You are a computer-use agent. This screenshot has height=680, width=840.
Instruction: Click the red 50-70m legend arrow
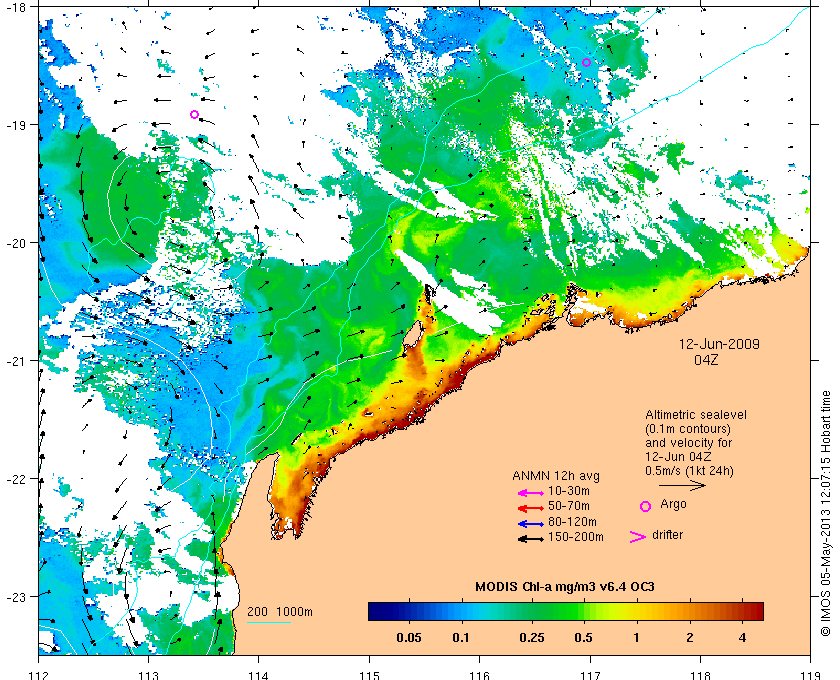pyautogui.click(x=530, y=508)
